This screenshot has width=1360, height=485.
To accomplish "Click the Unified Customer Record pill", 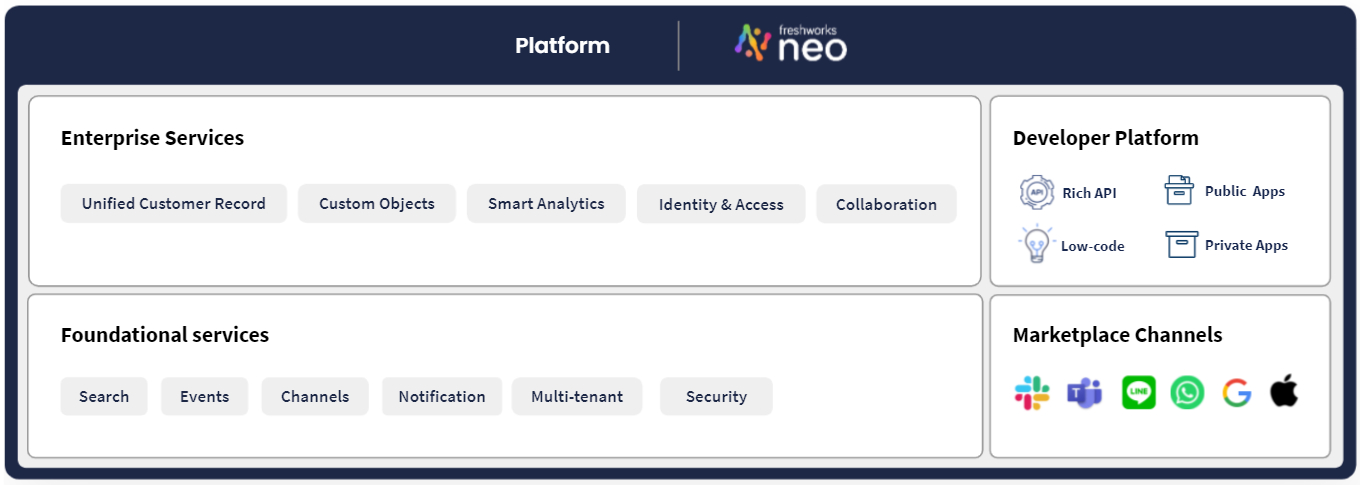I will [174, 204].
